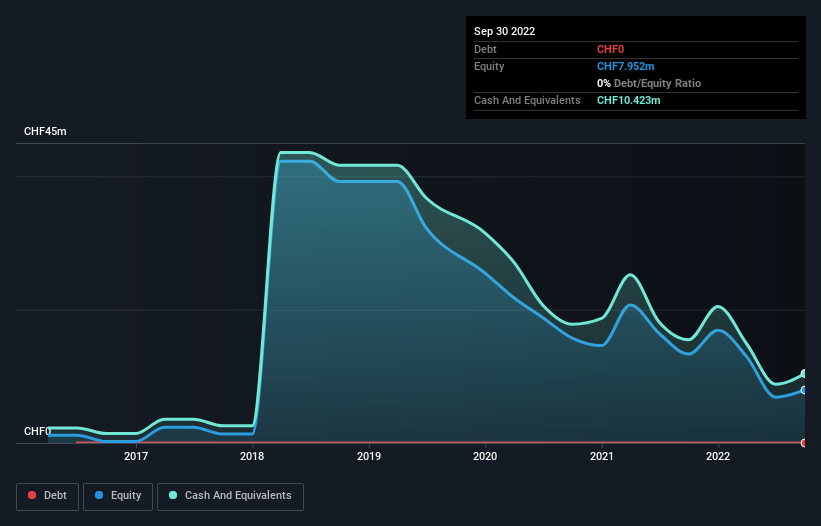Click the CHF0 y-axis label
Image resolution: width=821 pixels, height=526 pixels.
37,431
